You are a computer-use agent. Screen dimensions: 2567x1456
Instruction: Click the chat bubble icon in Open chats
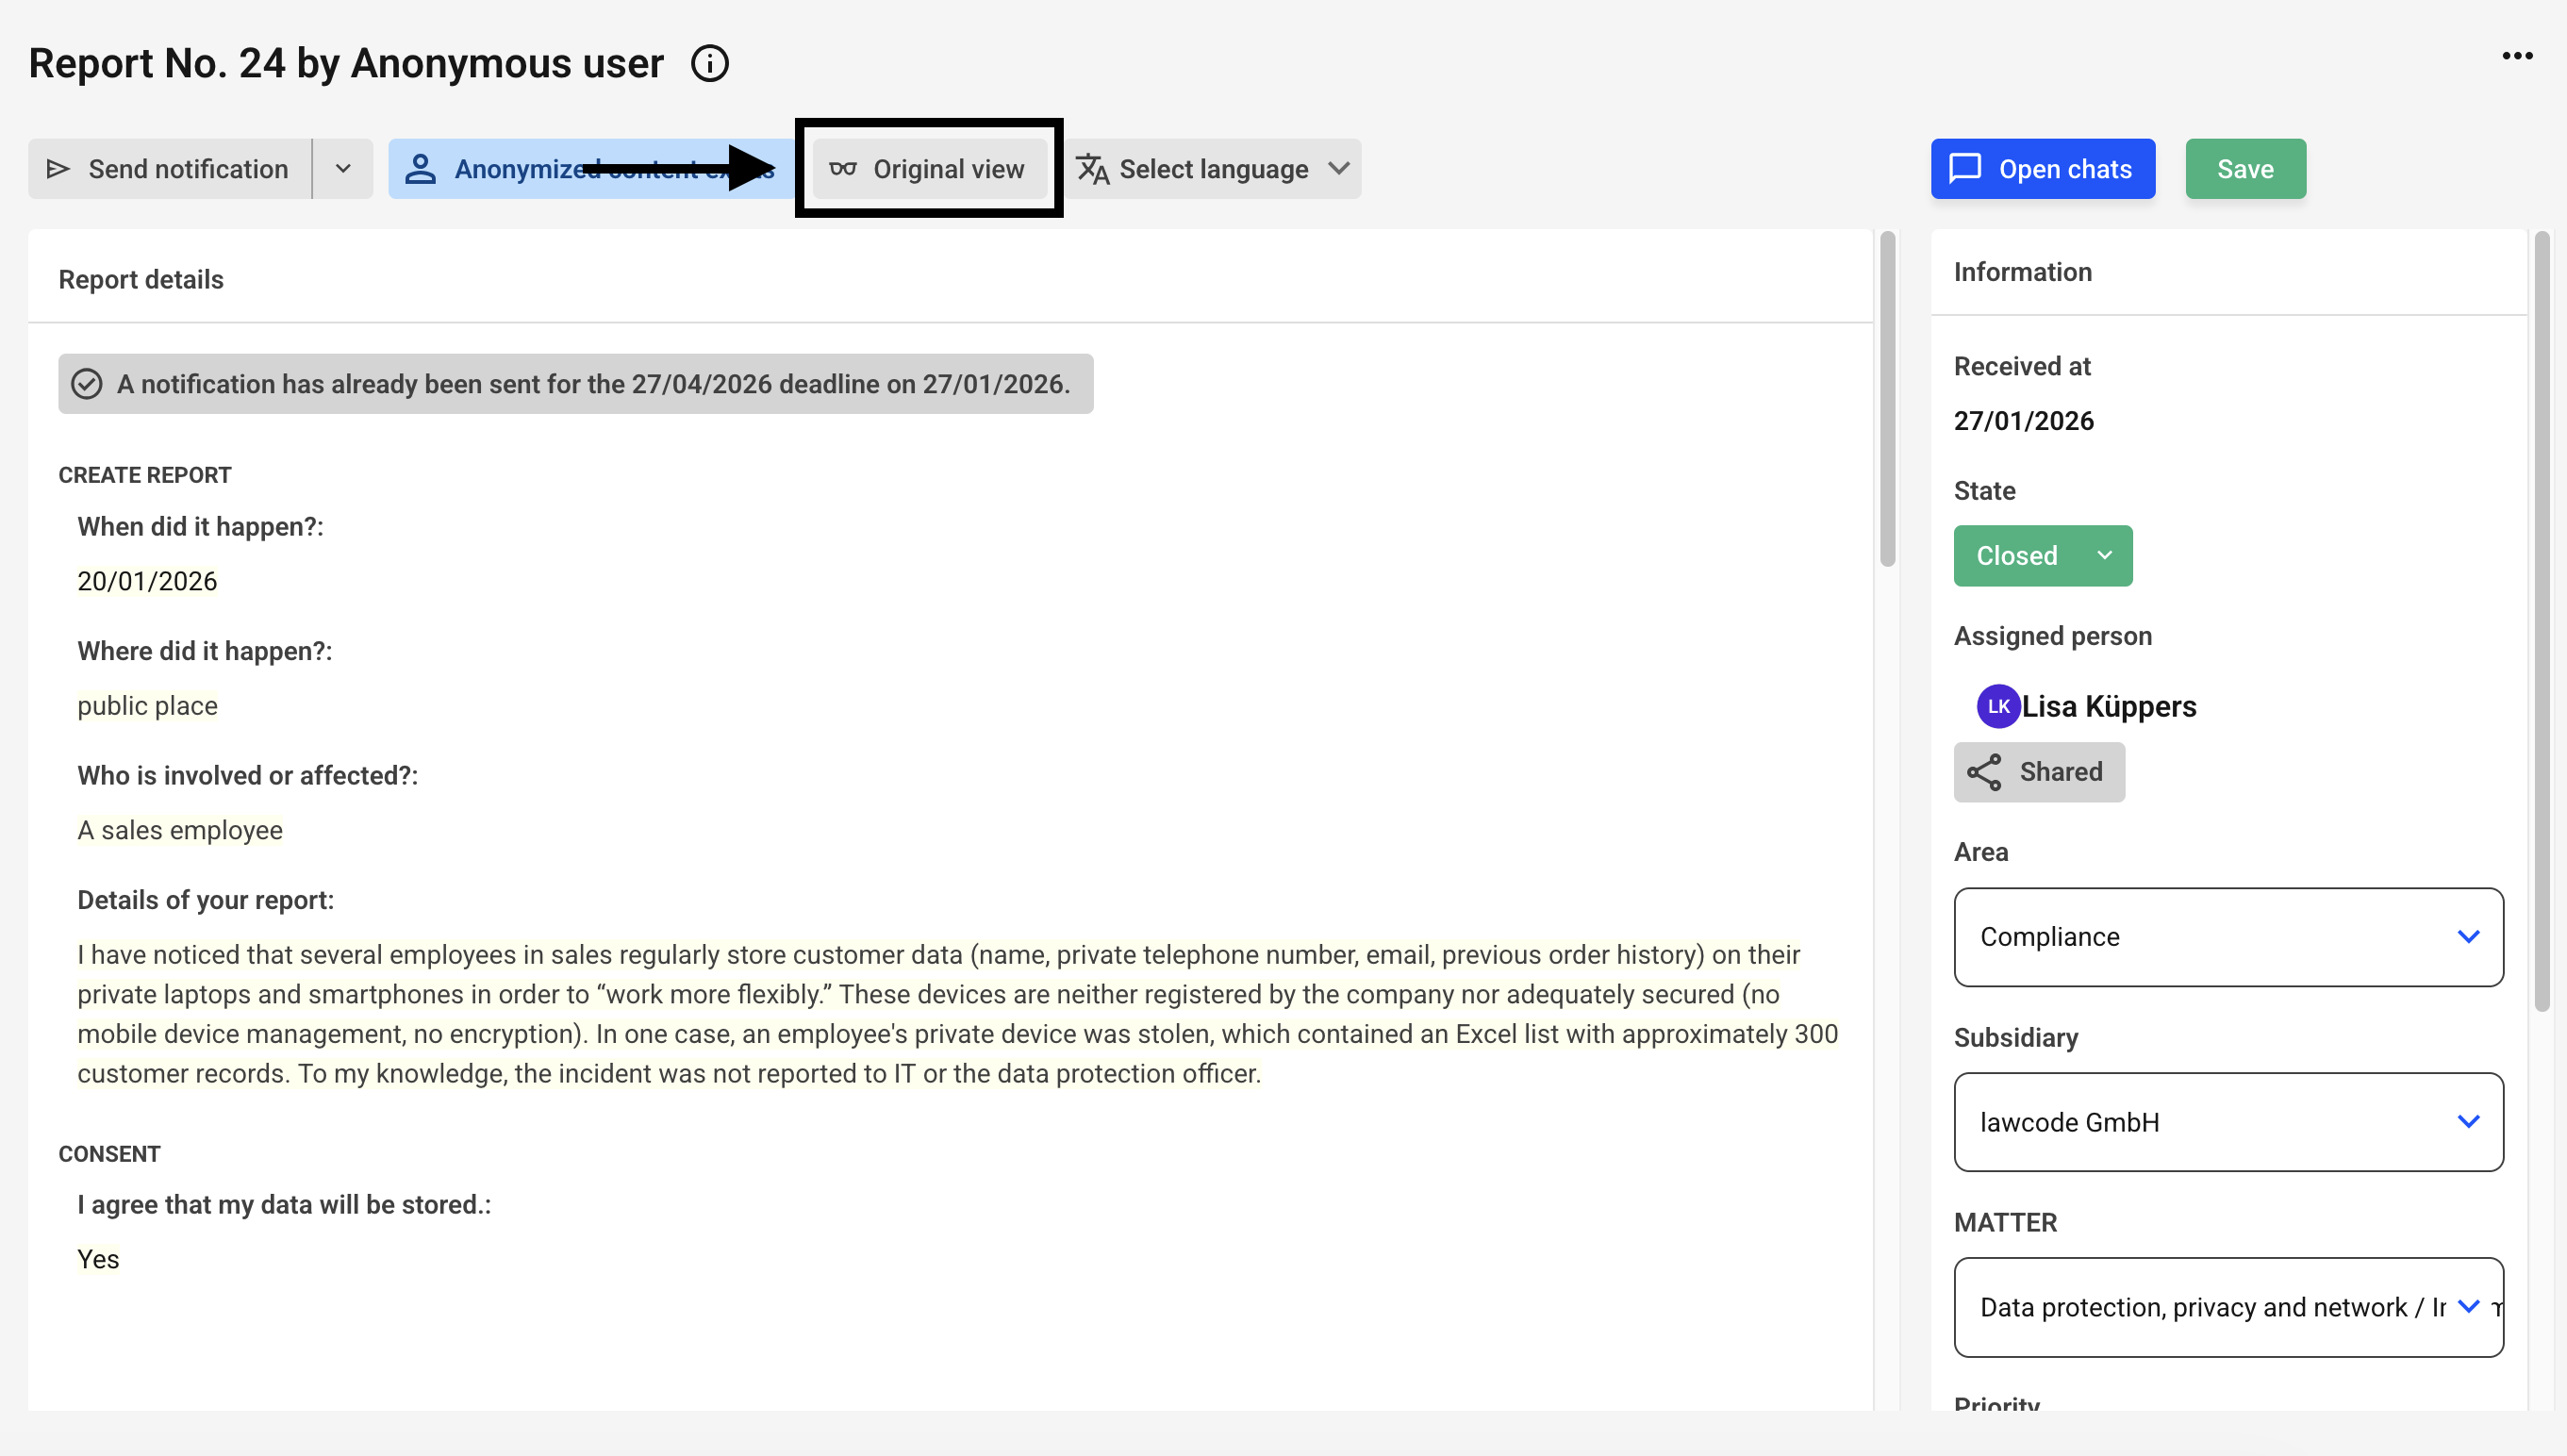point(1965,168)
